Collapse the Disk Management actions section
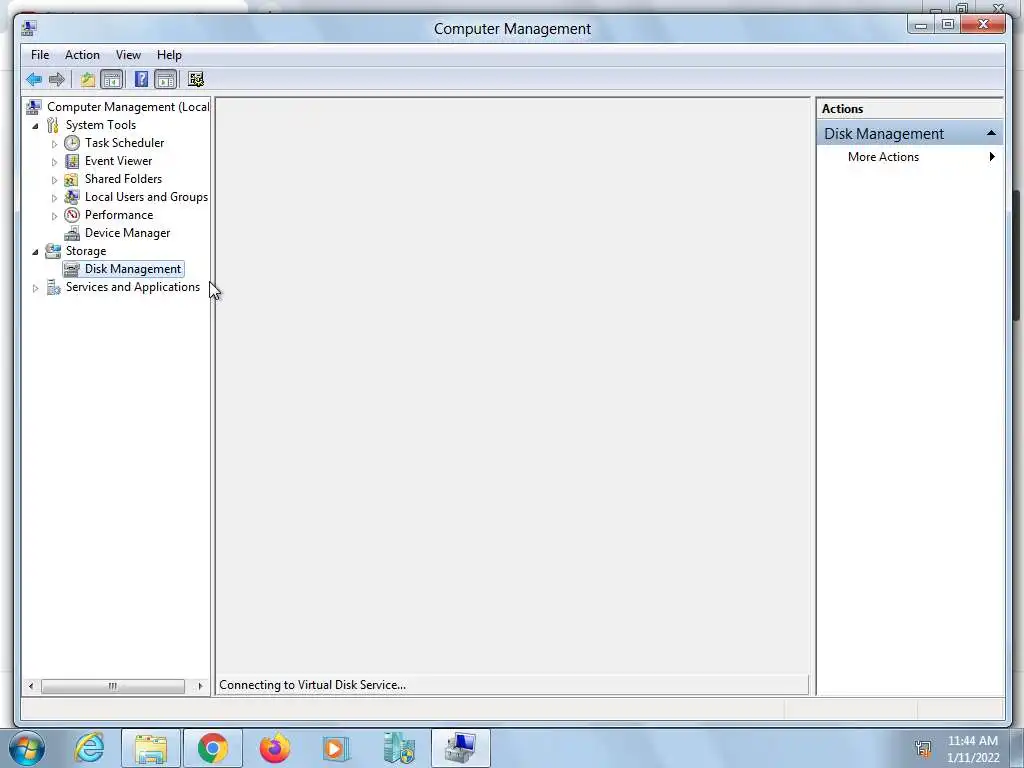The width and height of the screenshot is (1024, 768). (991, 133)
